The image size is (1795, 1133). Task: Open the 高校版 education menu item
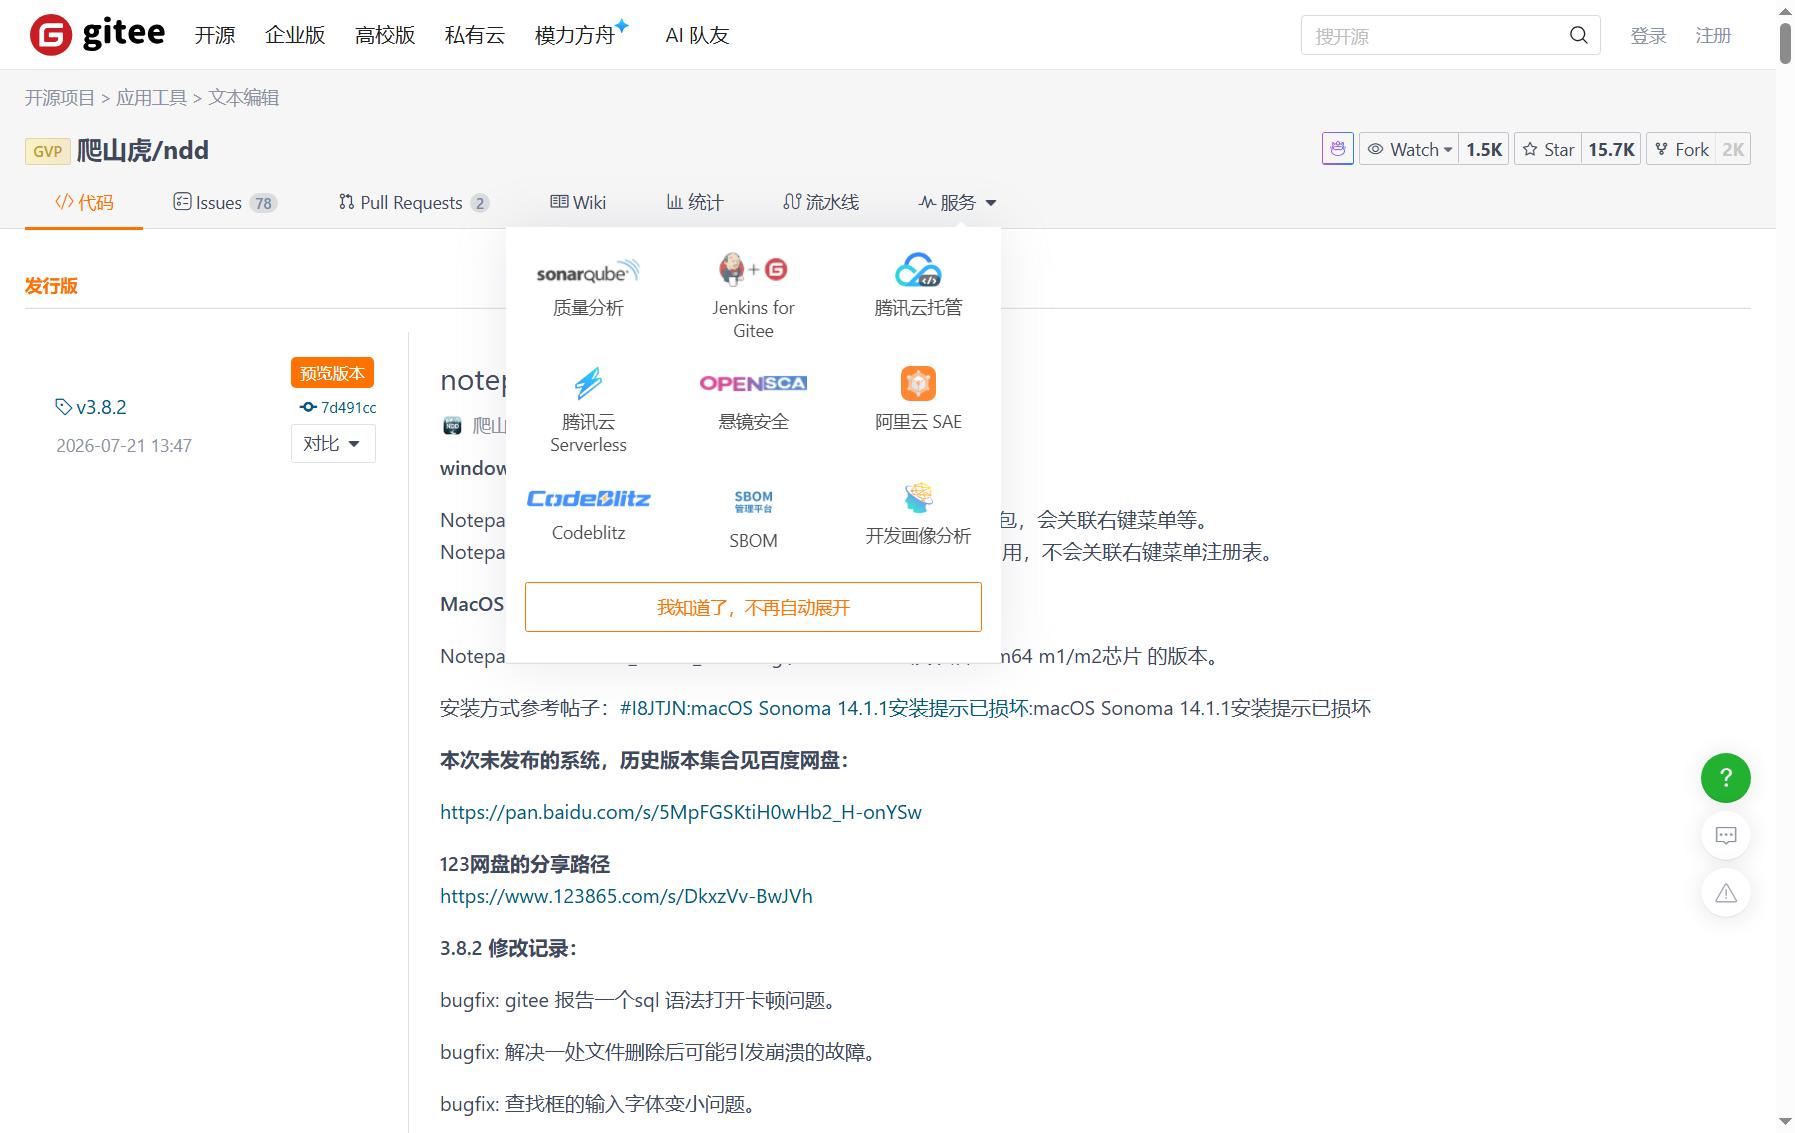click(385, 35)
